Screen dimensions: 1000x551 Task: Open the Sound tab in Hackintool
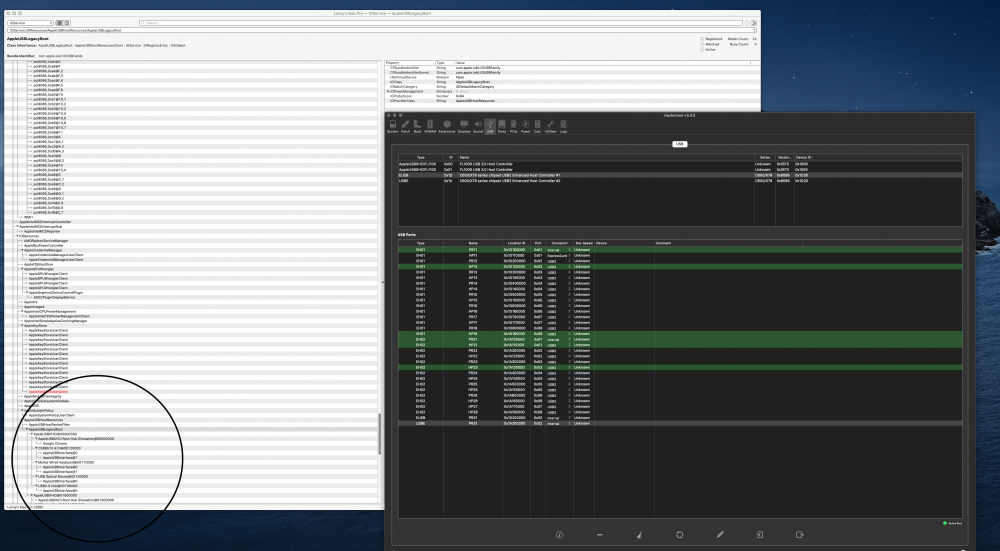point(478,126)
